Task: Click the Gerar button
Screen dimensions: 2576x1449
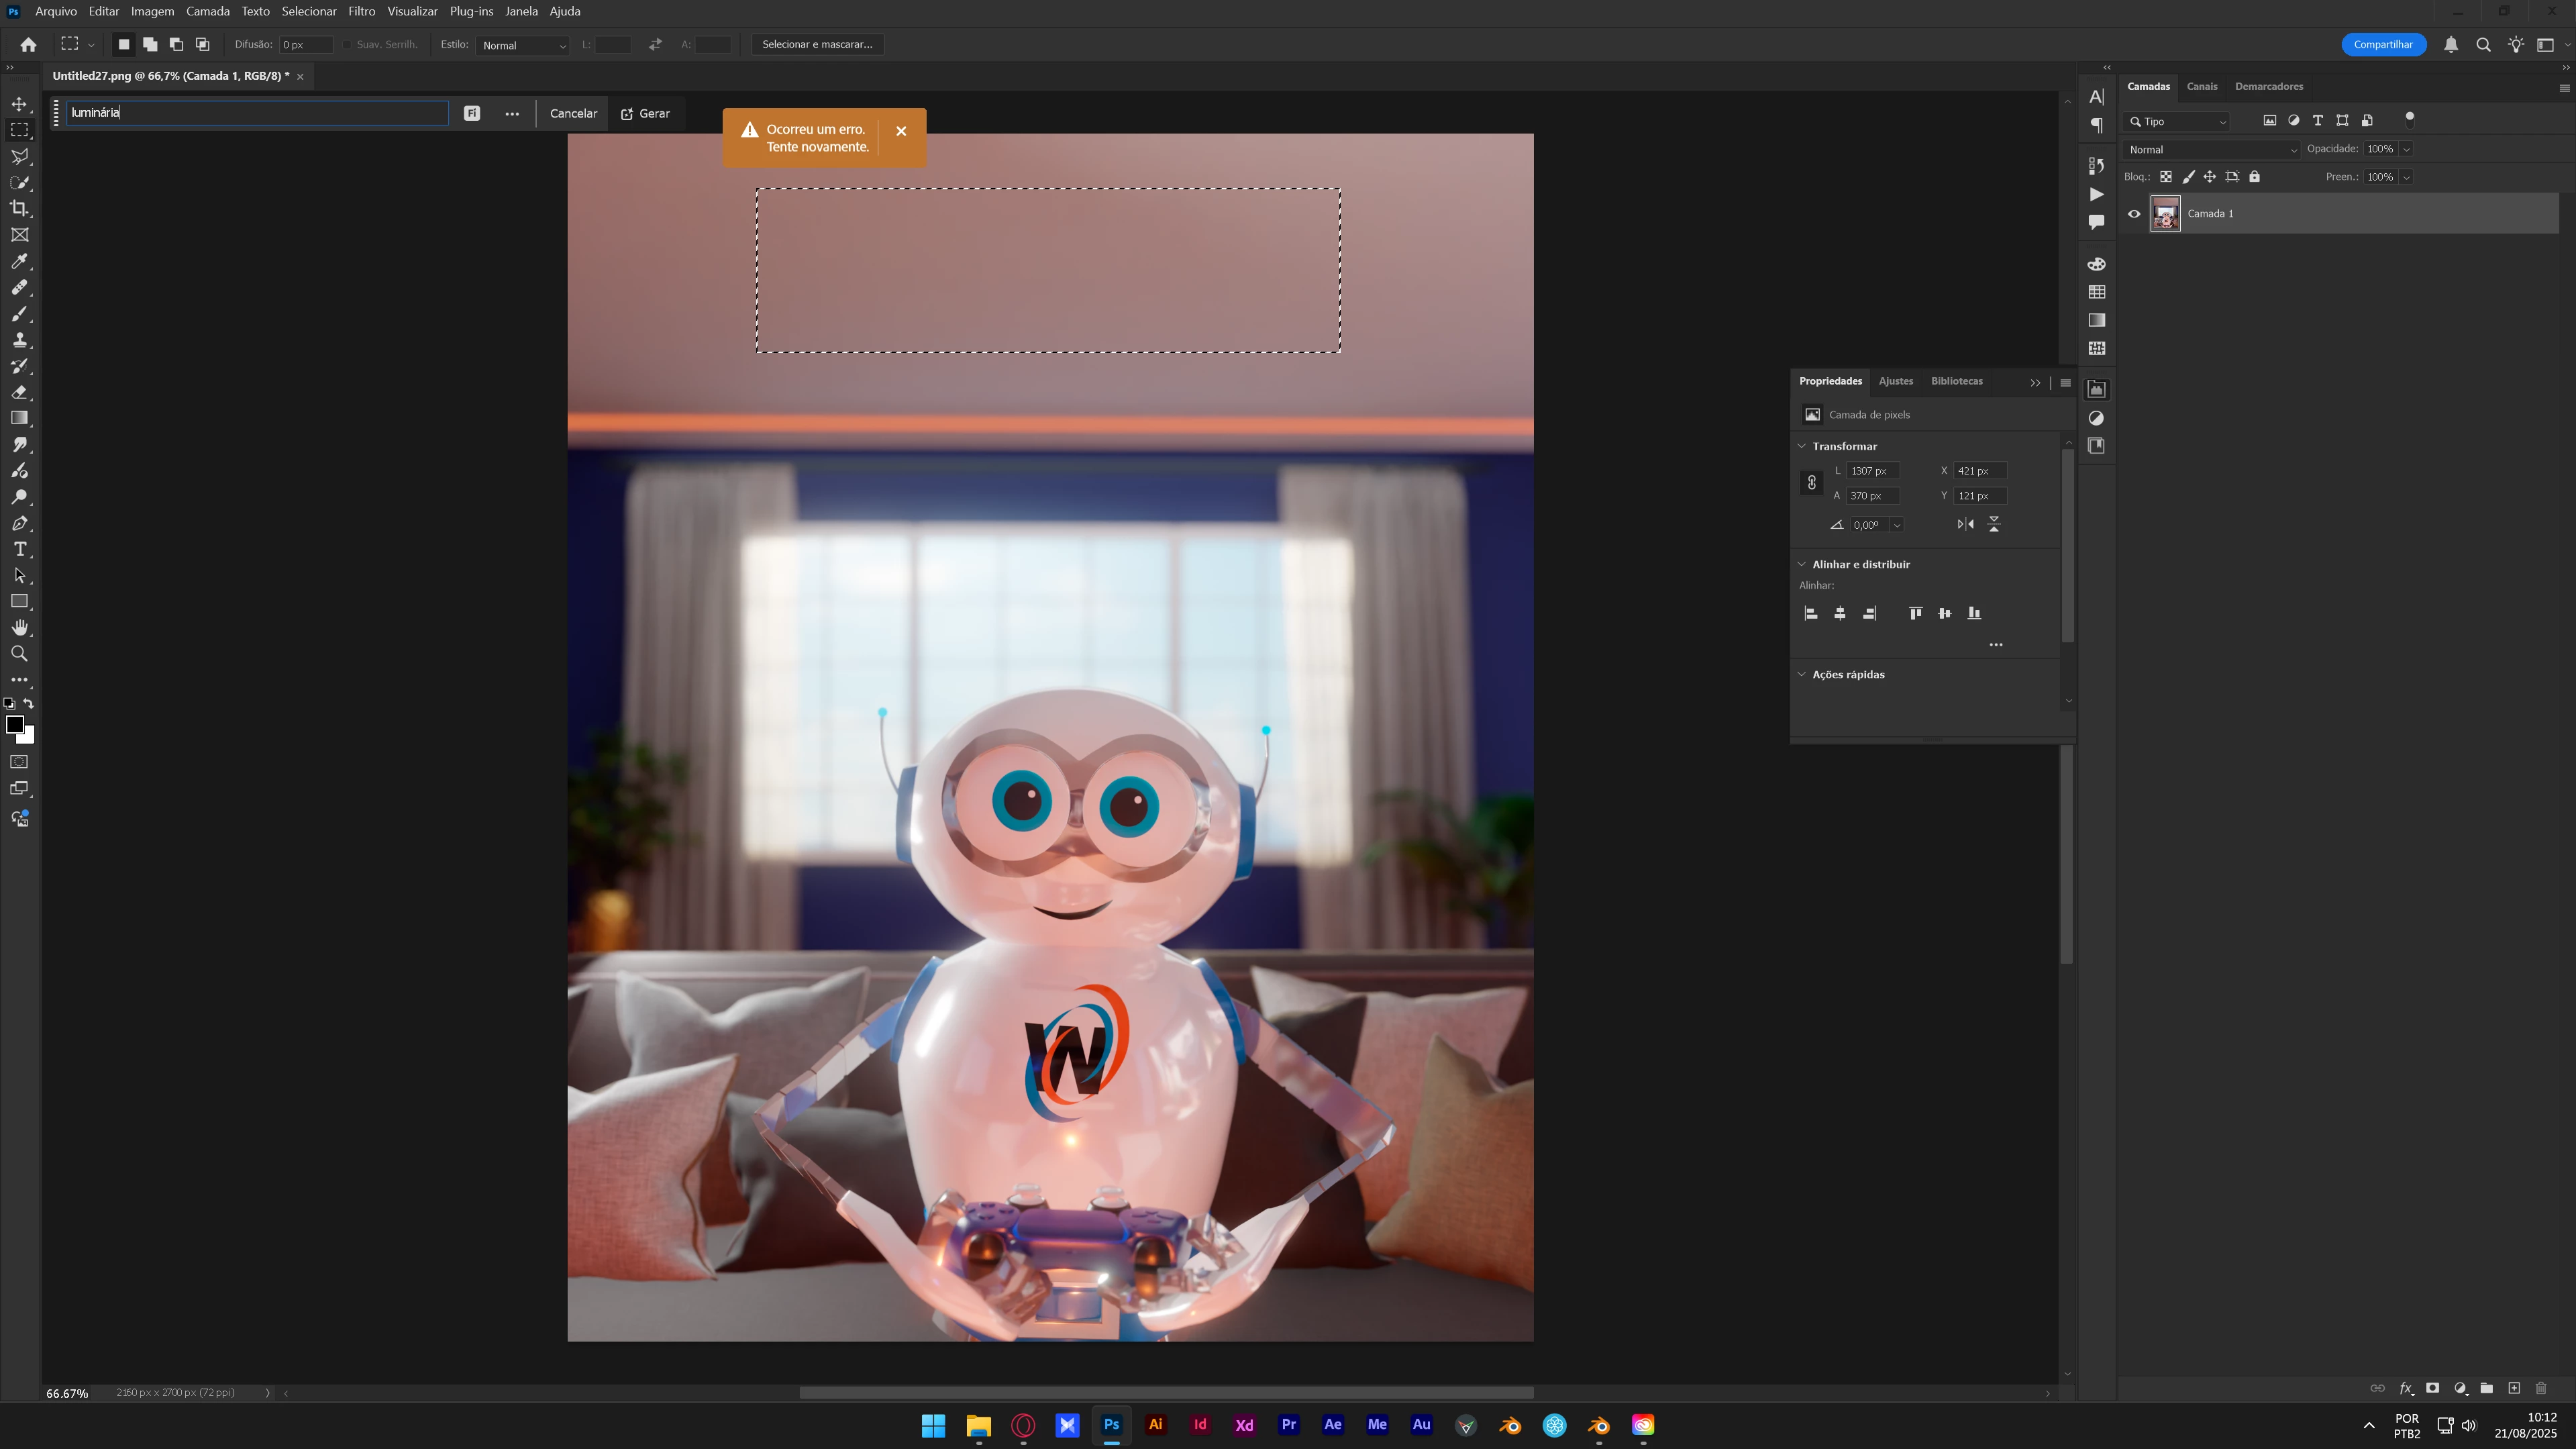Action: pos(645,114)
